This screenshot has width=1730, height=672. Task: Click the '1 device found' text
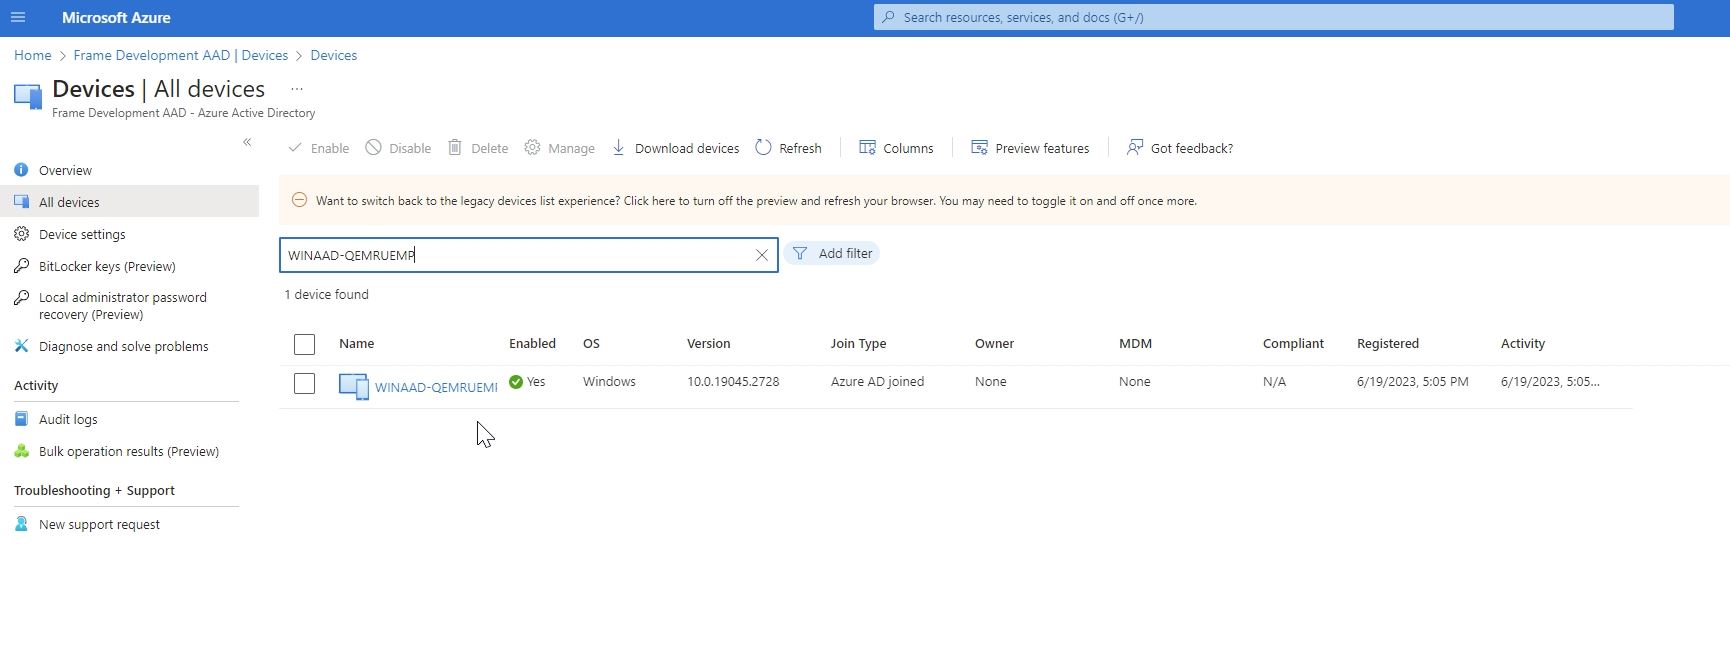pos(326,294)
